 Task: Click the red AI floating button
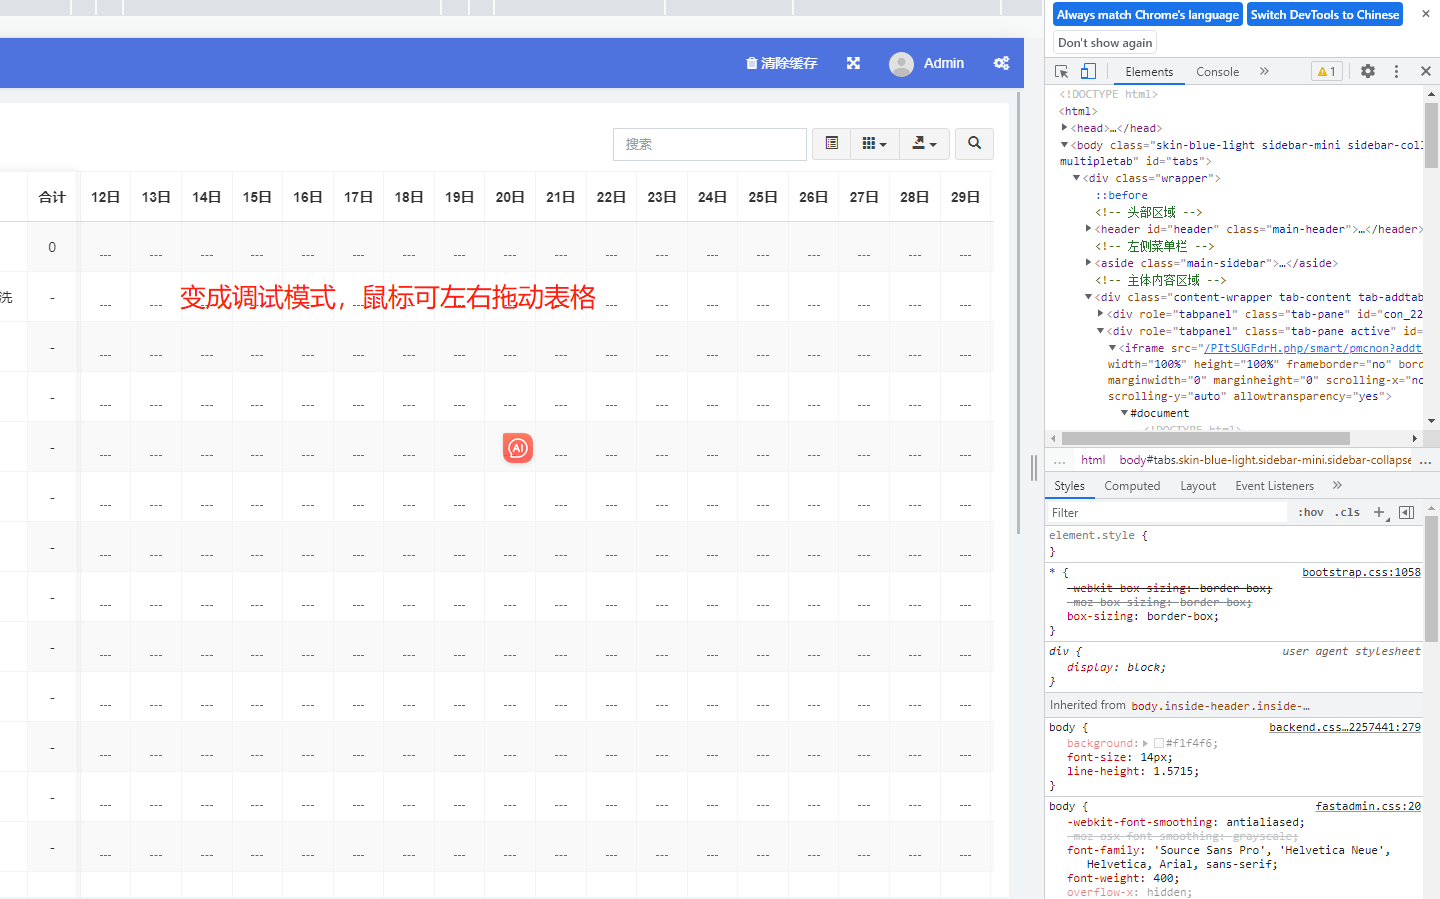(518, 448)
